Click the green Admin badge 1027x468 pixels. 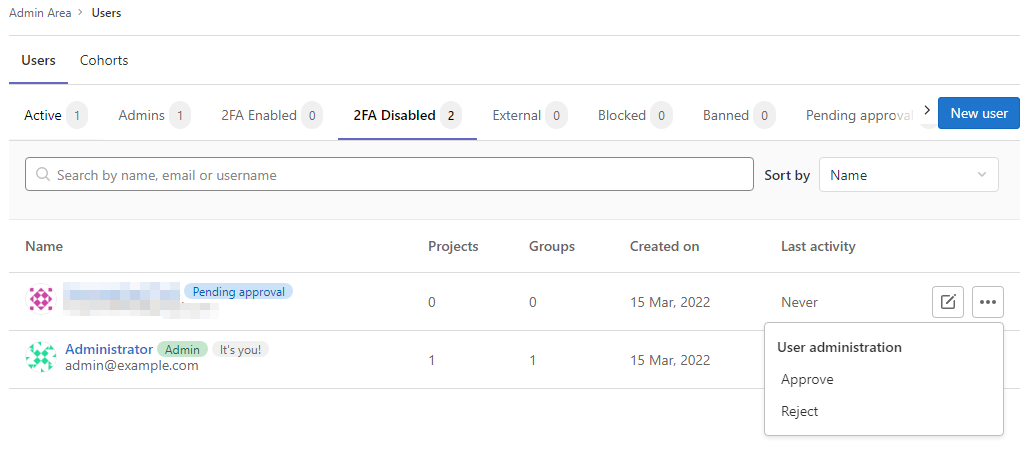point(182,350)
